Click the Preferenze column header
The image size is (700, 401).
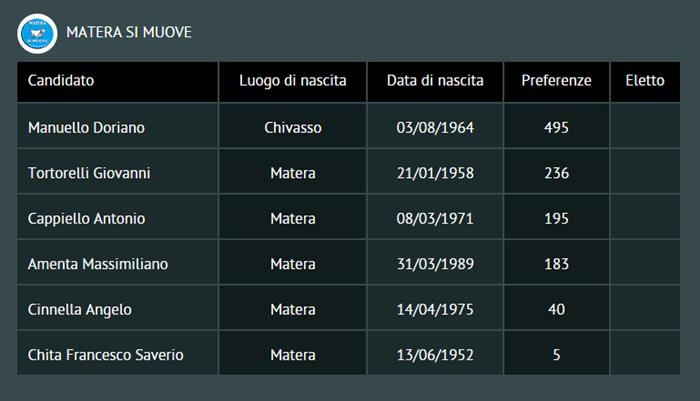coord(557,81)
